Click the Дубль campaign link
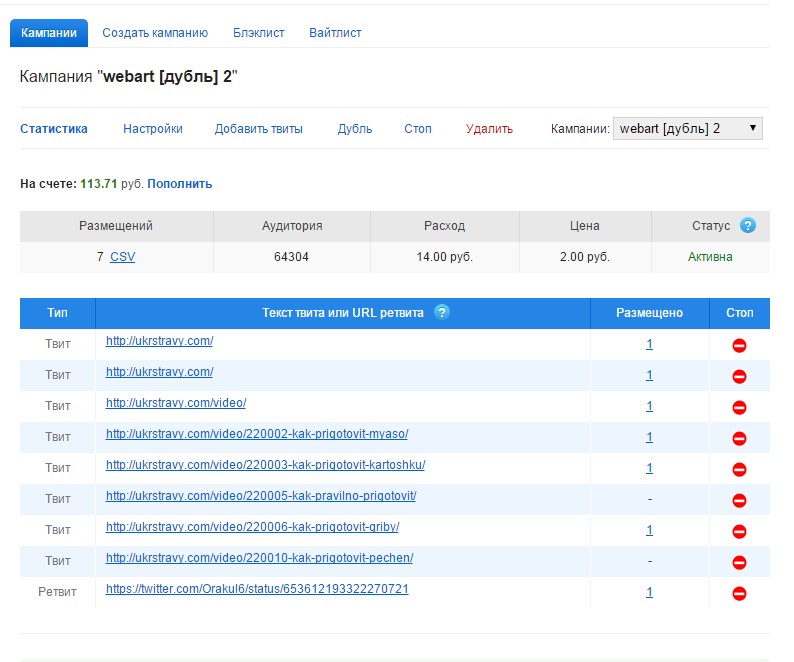Viewport: 794px width, 662px height. pos(354,129)
